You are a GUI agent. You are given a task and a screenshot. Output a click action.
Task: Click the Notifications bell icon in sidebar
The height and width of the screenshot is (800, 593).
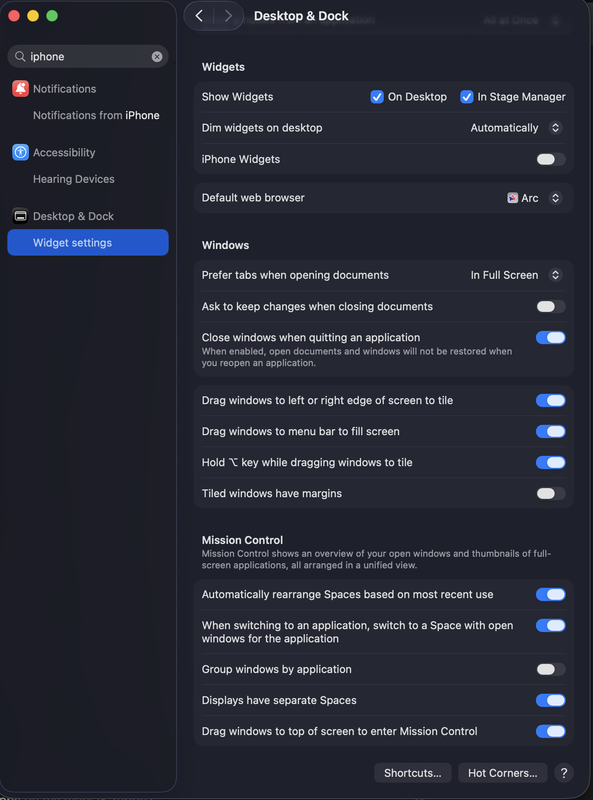point(20,89)
